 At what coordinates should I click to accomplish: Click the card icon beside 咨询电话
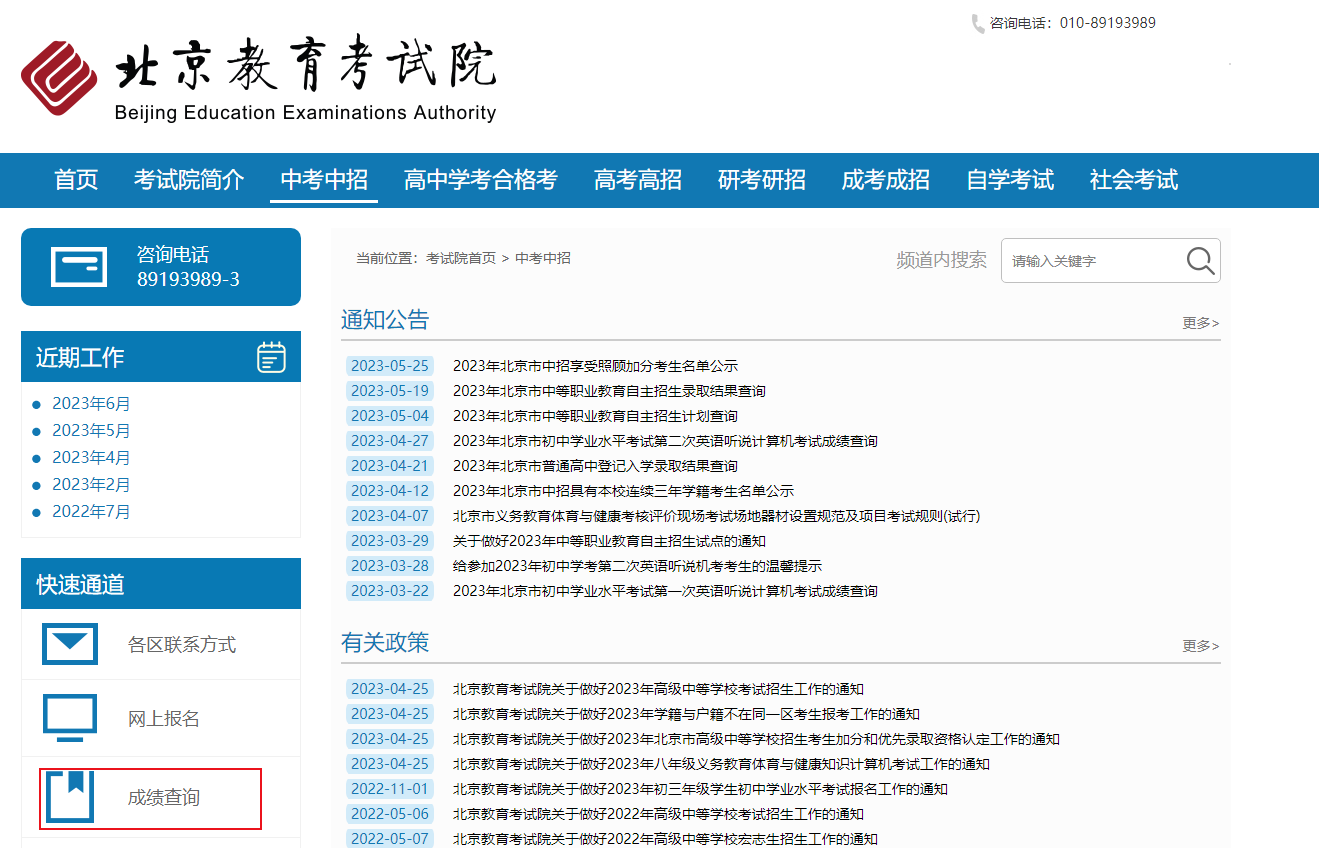(79, 267)
